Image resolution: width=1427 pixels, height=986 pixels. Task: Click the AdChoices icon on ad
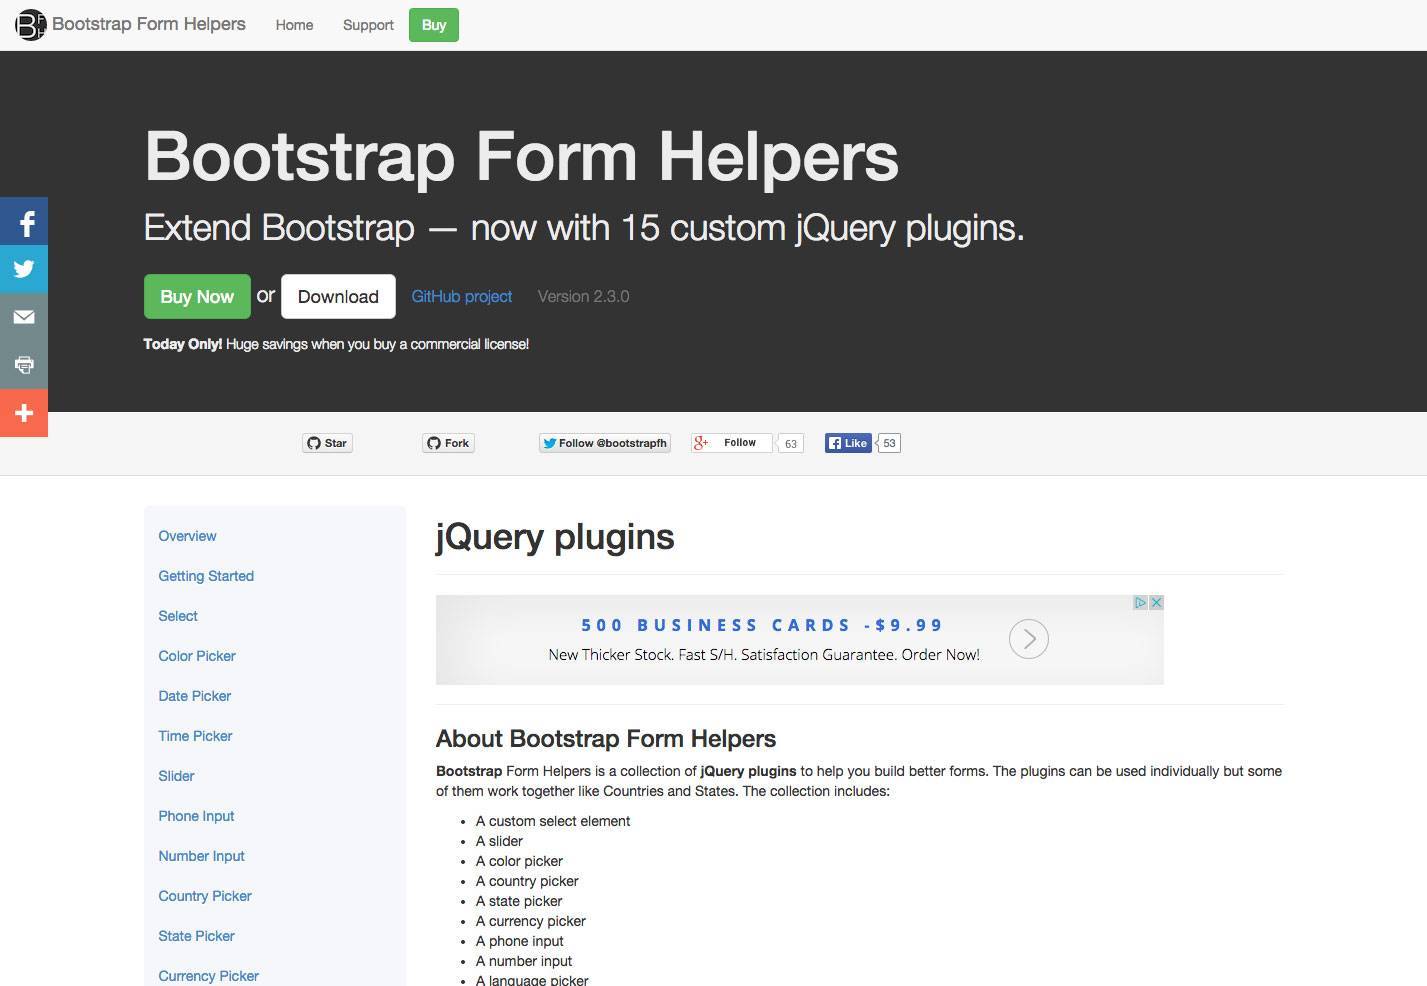point(1140,603)
